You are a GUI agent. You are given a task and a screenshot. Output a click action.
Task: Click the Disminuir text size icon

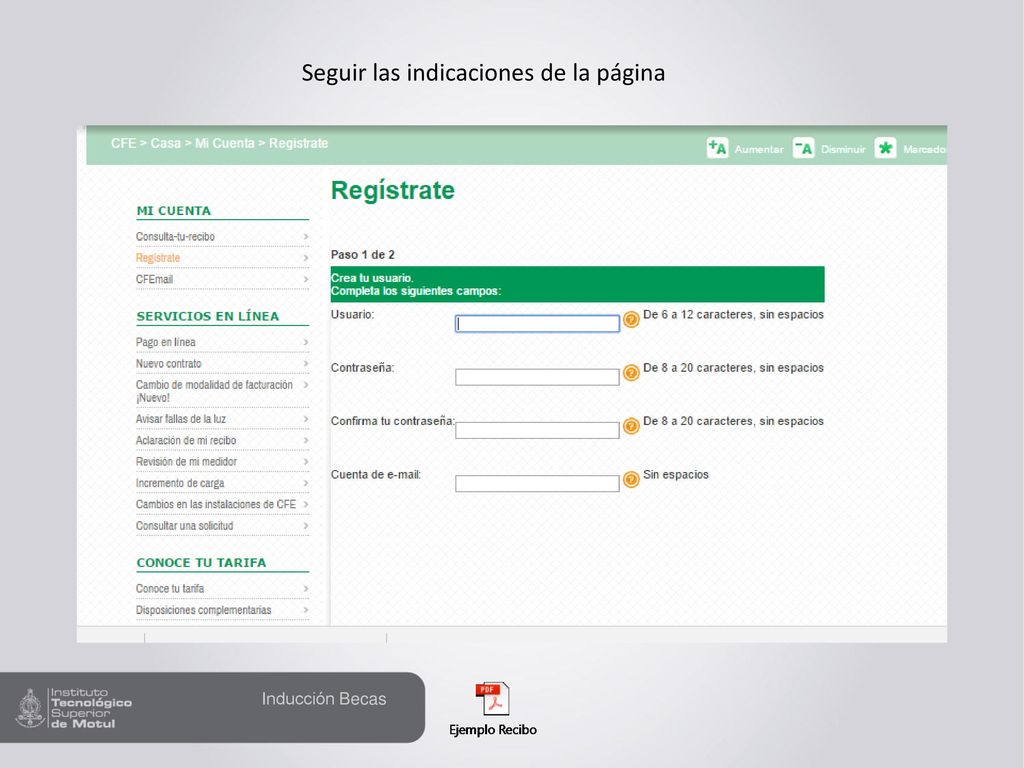coord(803,148)
